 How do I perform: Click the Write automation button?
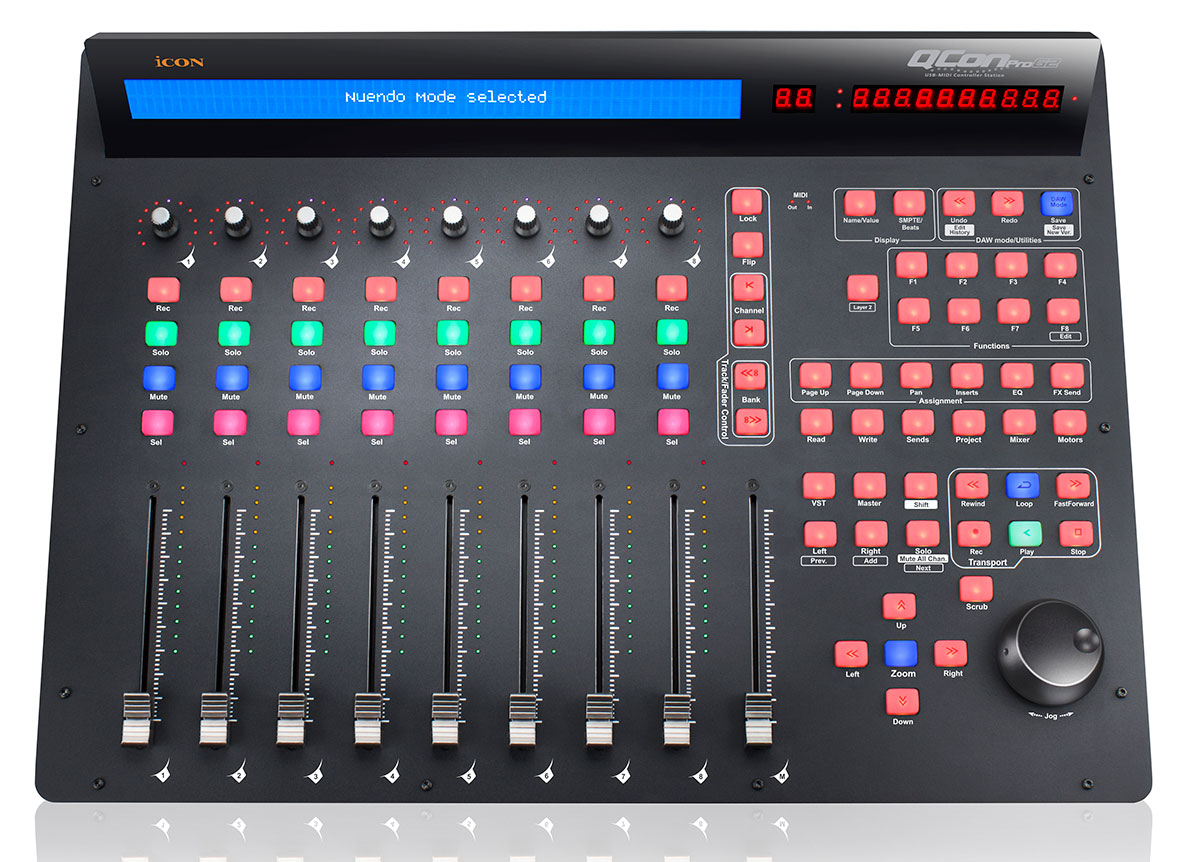pyautogui.click(x=867, y=422)
